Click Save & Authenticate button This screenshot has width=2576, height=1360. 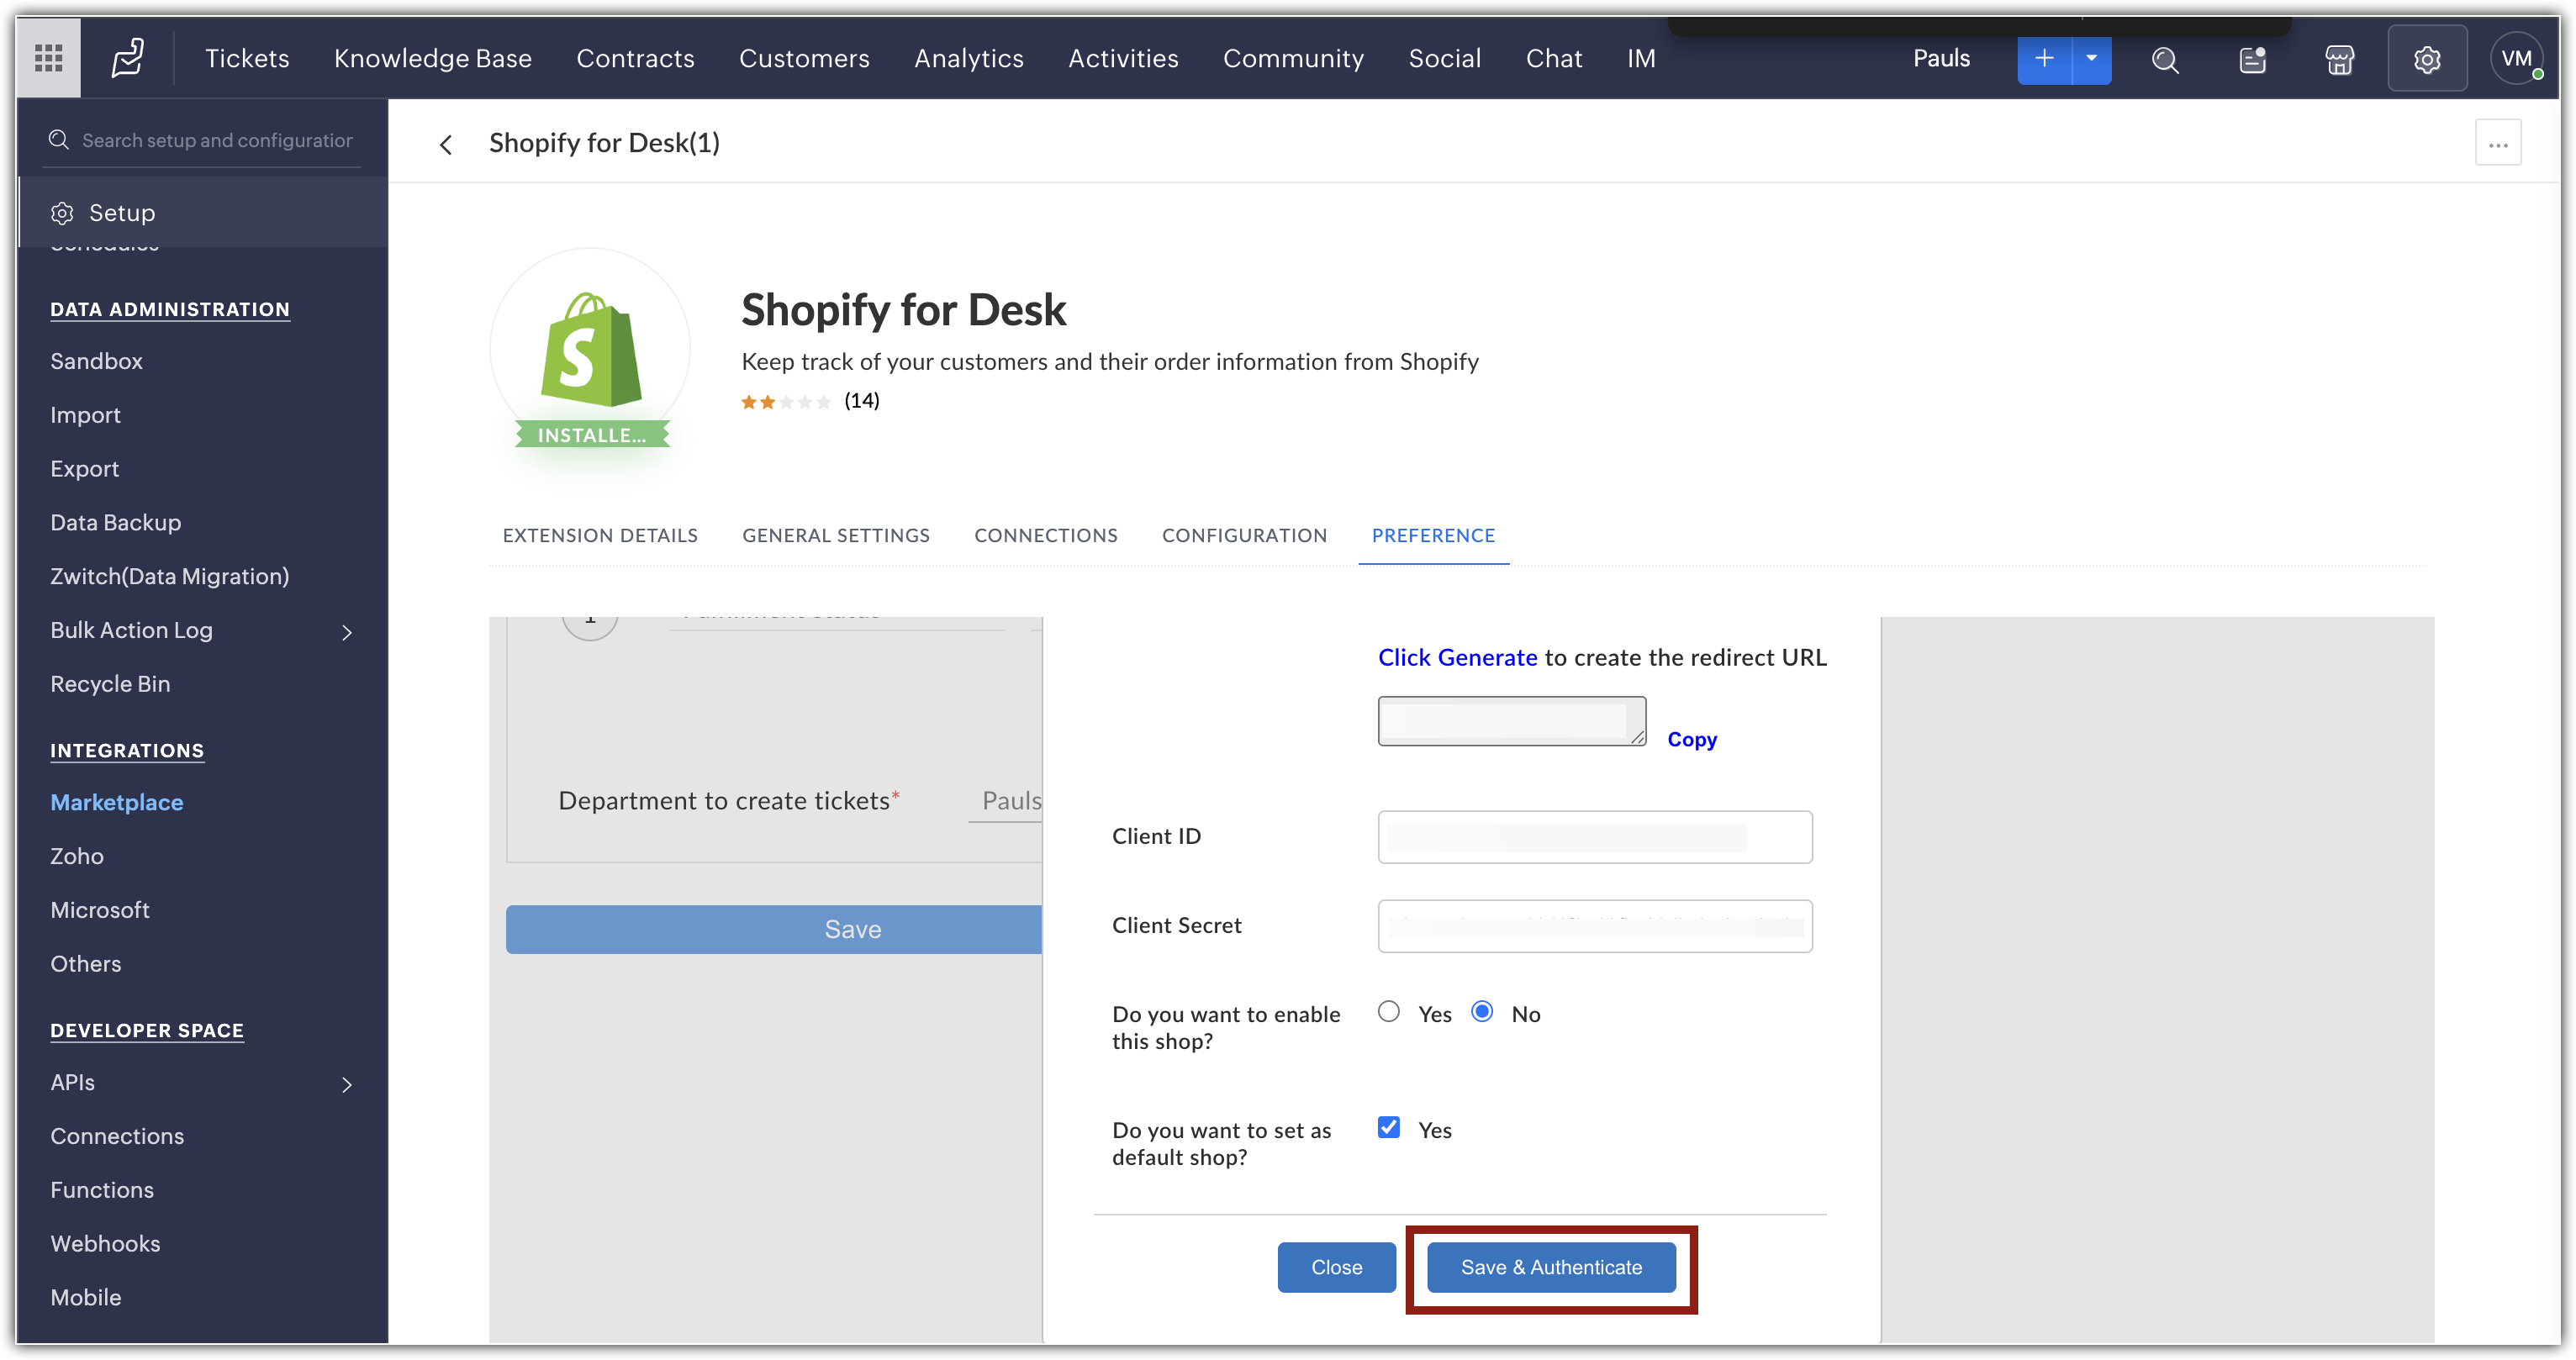pyautogui.click(x=1551, y=1267)
